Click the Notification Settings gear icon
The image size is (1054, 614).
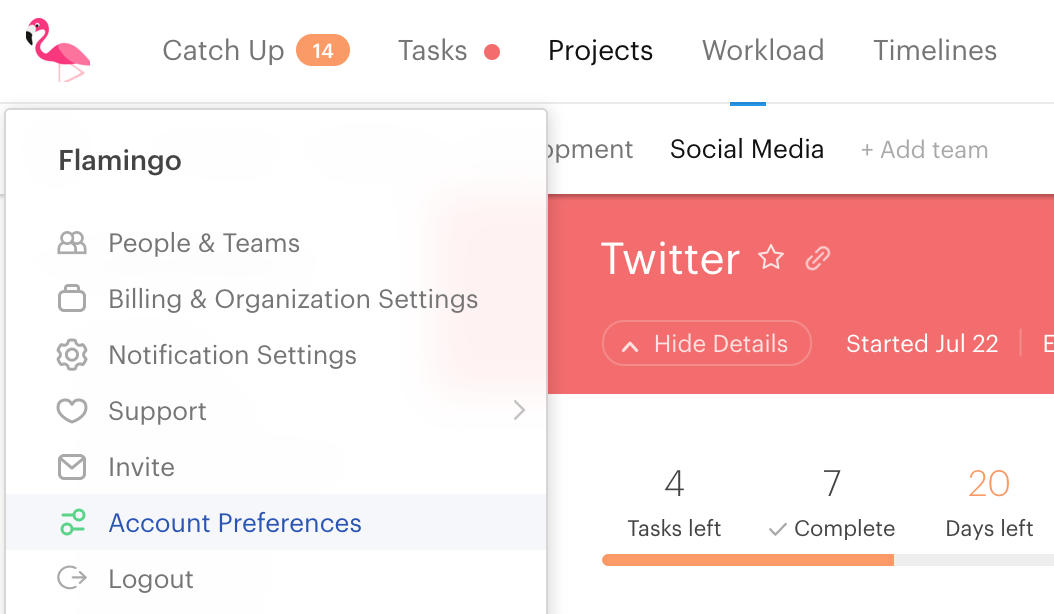click(x=72, y=354)
